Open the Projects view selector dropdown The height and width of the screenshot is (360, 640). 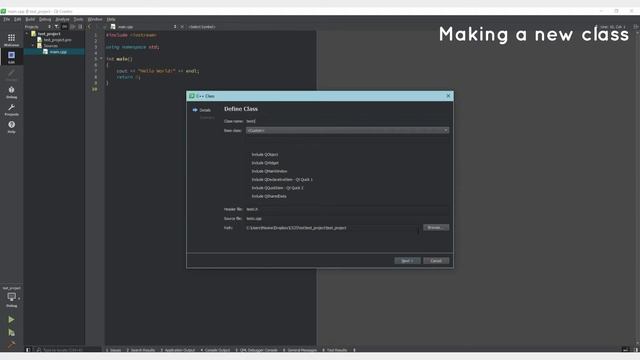pyautogui.click(x=39, y=27)
